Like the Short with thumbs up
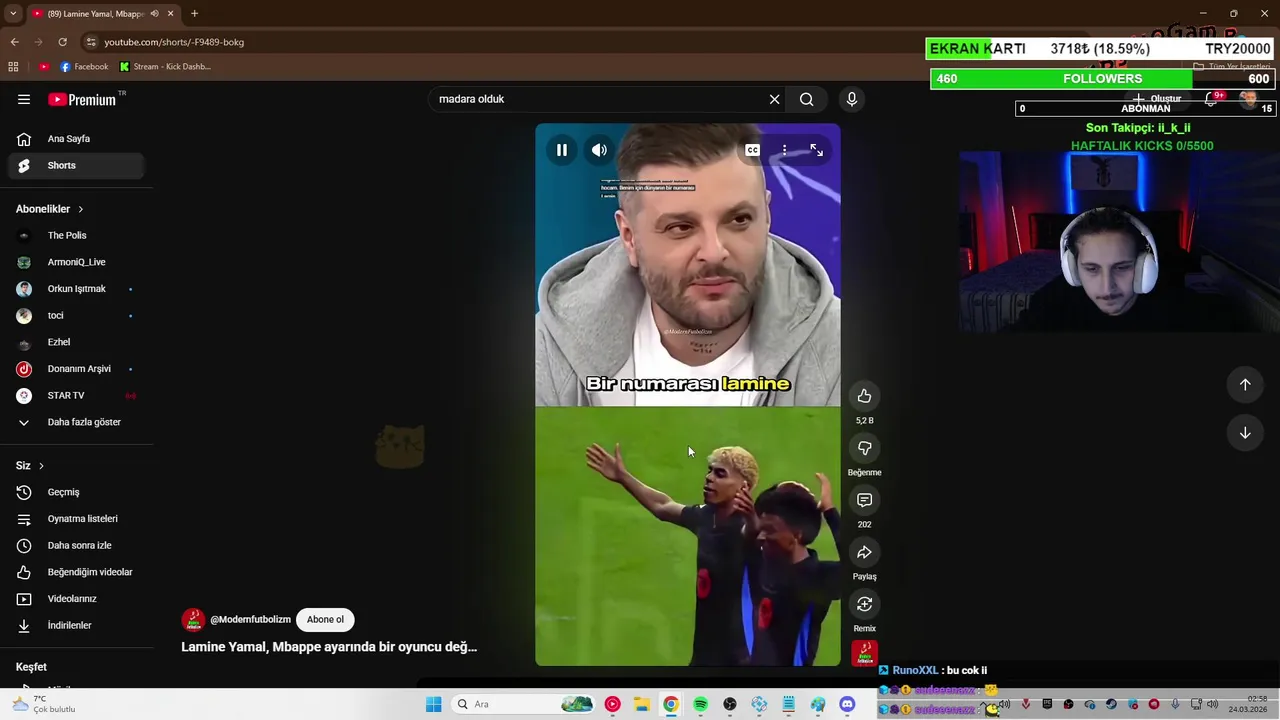The height and width of the screenshot is (720, 1280). [864, 396]
